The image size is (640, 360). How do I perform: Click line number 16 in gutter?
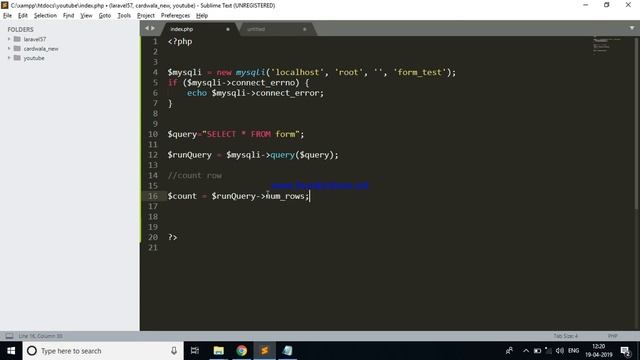point(153,196)
